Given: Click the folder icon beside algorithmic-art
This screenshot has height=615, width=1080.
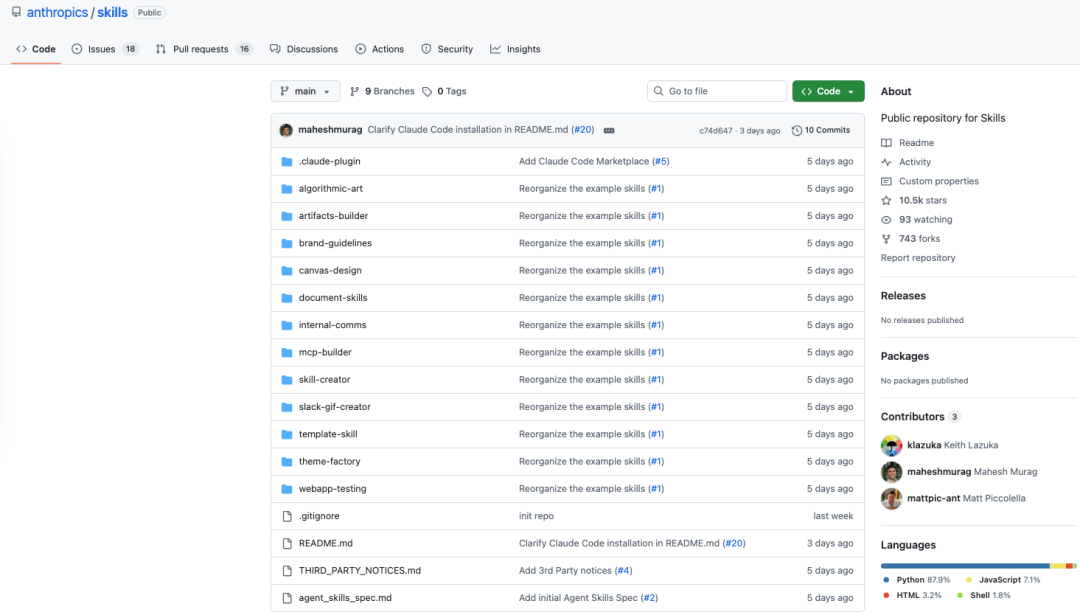Looking at the screenshot, I should [287, 189].
